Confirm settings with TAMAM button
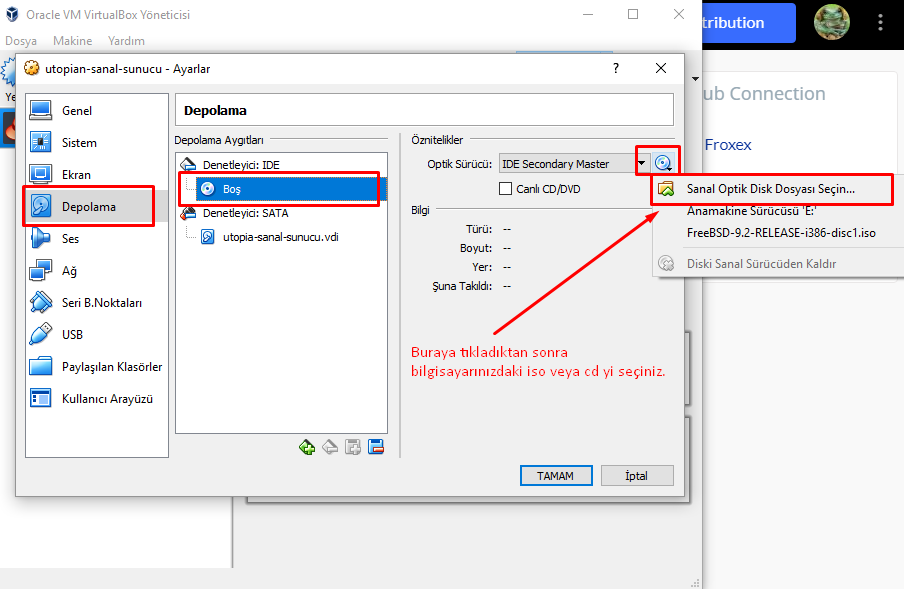This screenshot has width=904, height=589. (x=556, y=475)
